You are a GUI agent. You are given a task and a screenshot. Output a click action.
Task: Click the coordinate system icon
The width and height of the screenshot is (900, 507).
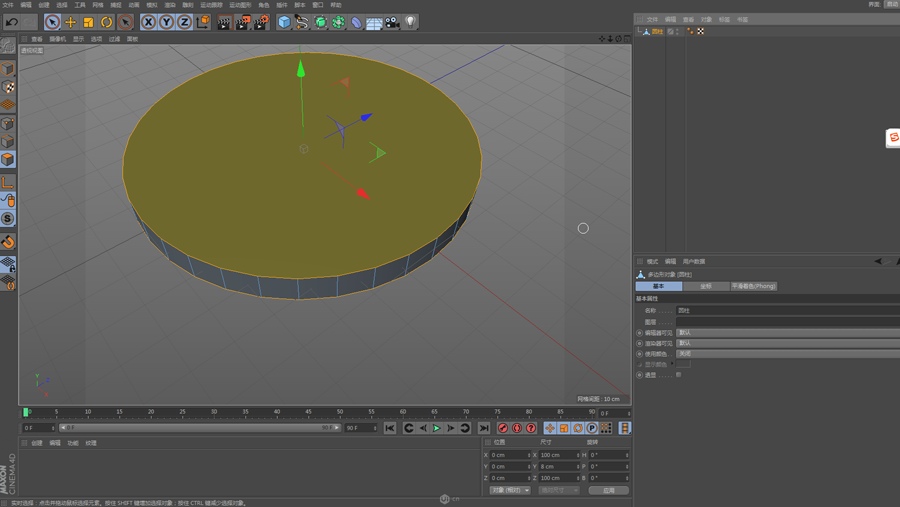click(203, 22)
